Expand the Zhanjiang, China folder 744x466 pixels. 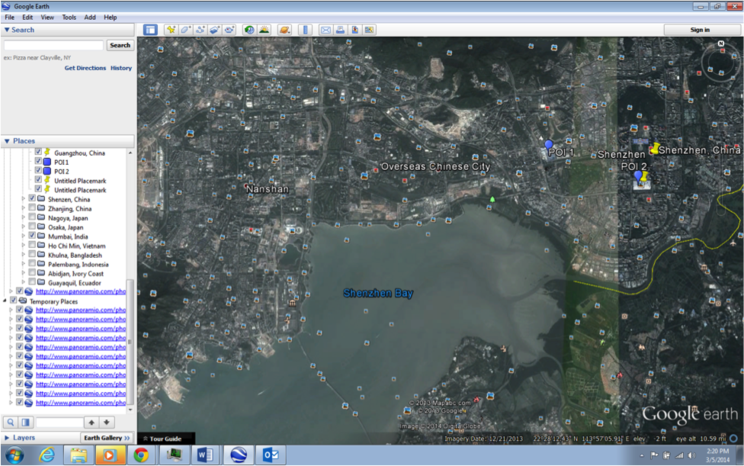tap(23, 208)
